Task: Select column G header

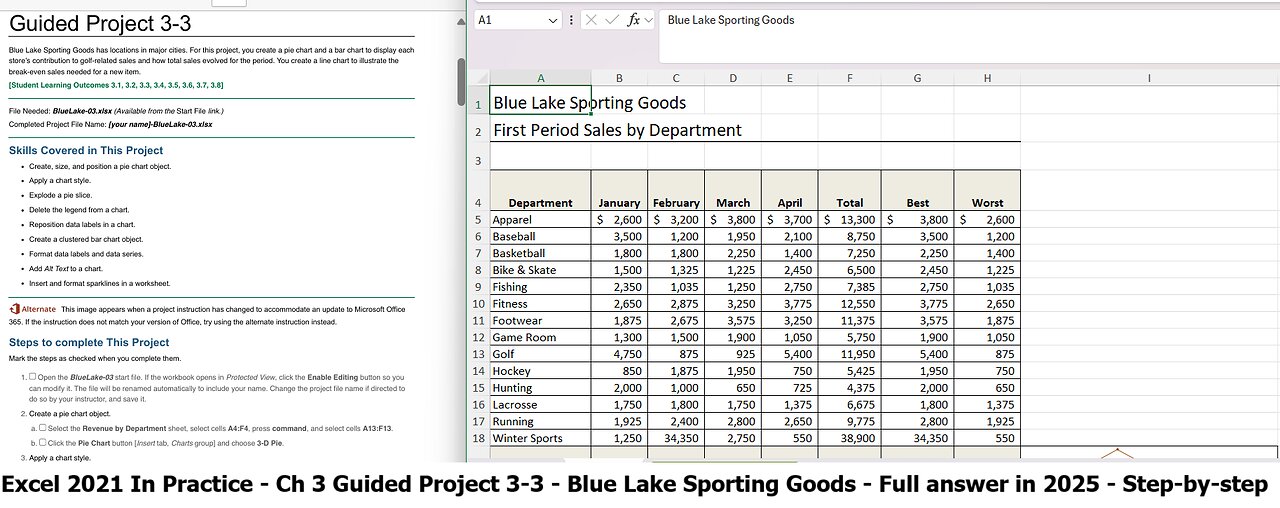Action: (x=918, y=78)
